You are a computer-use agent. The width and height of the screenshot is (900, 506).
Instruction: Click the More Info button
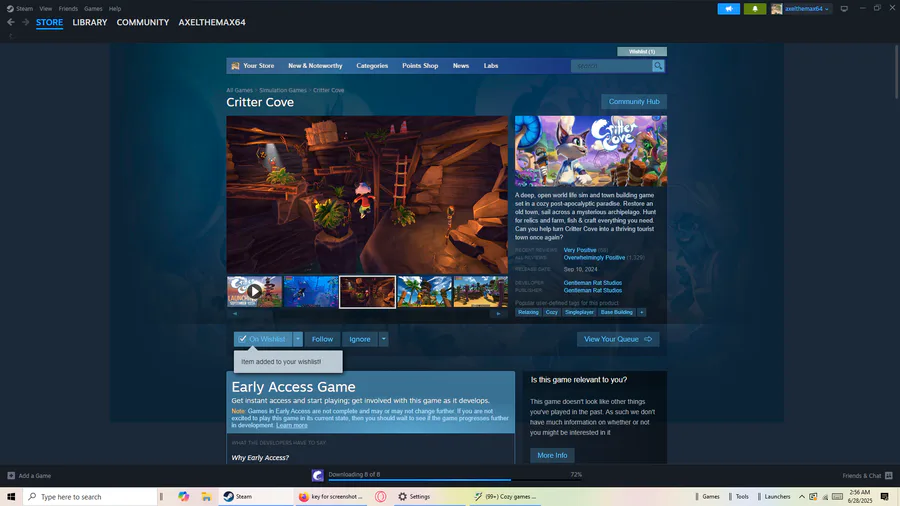pos(552,455)
